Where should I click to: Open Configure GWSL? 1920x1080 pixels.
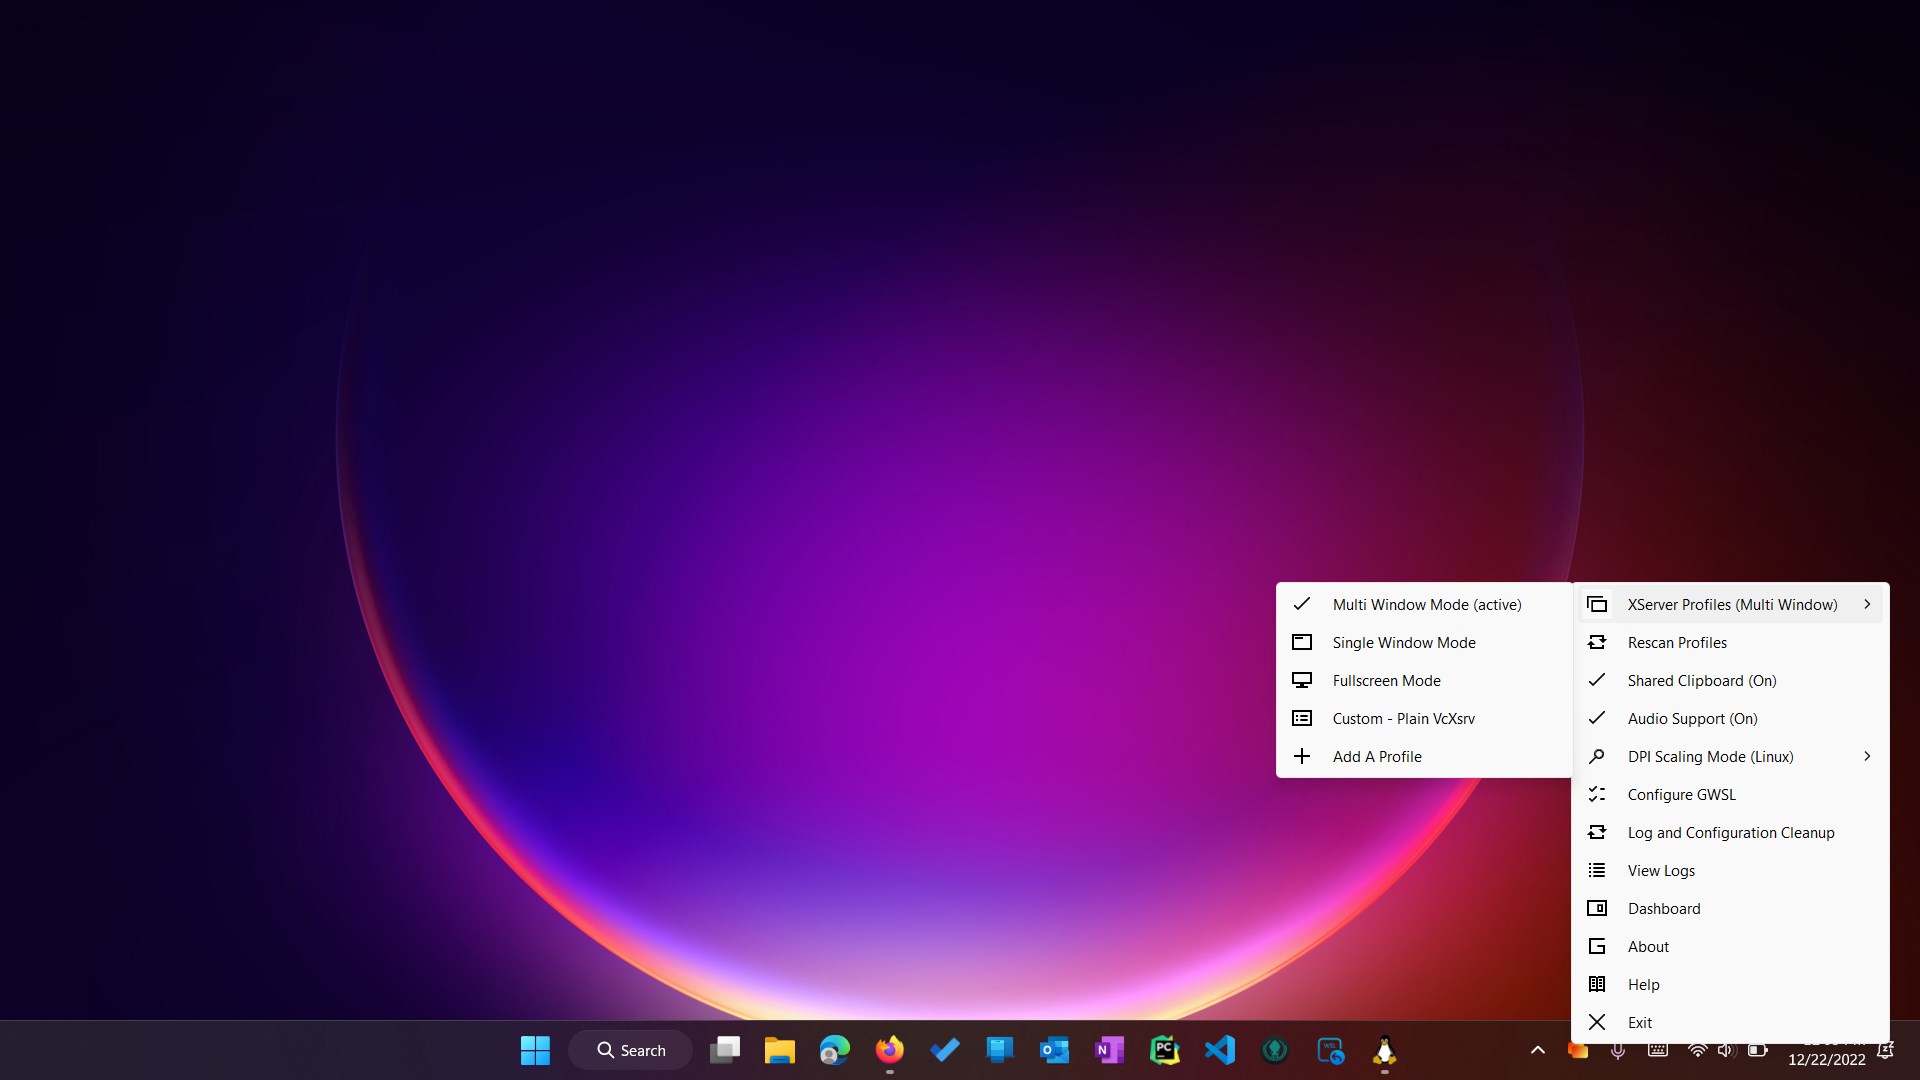[1681, 794]
